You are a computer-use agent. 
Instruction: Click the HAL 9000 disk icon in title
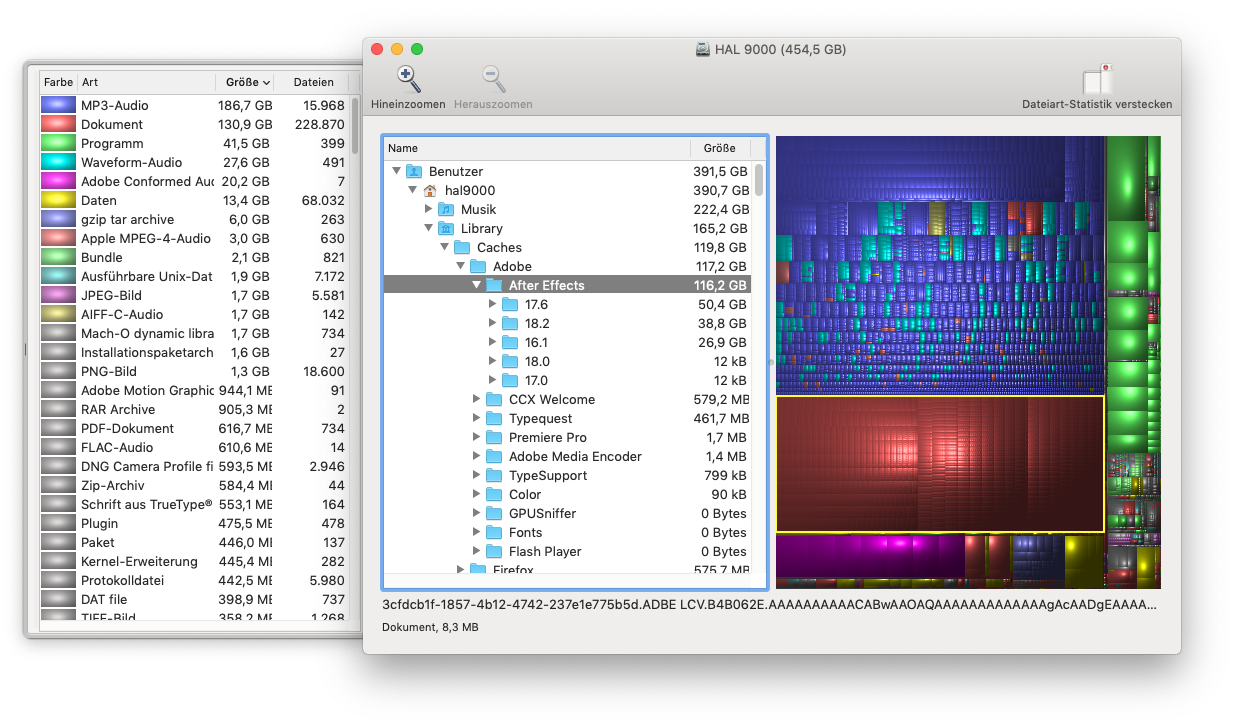pos(704,50)
